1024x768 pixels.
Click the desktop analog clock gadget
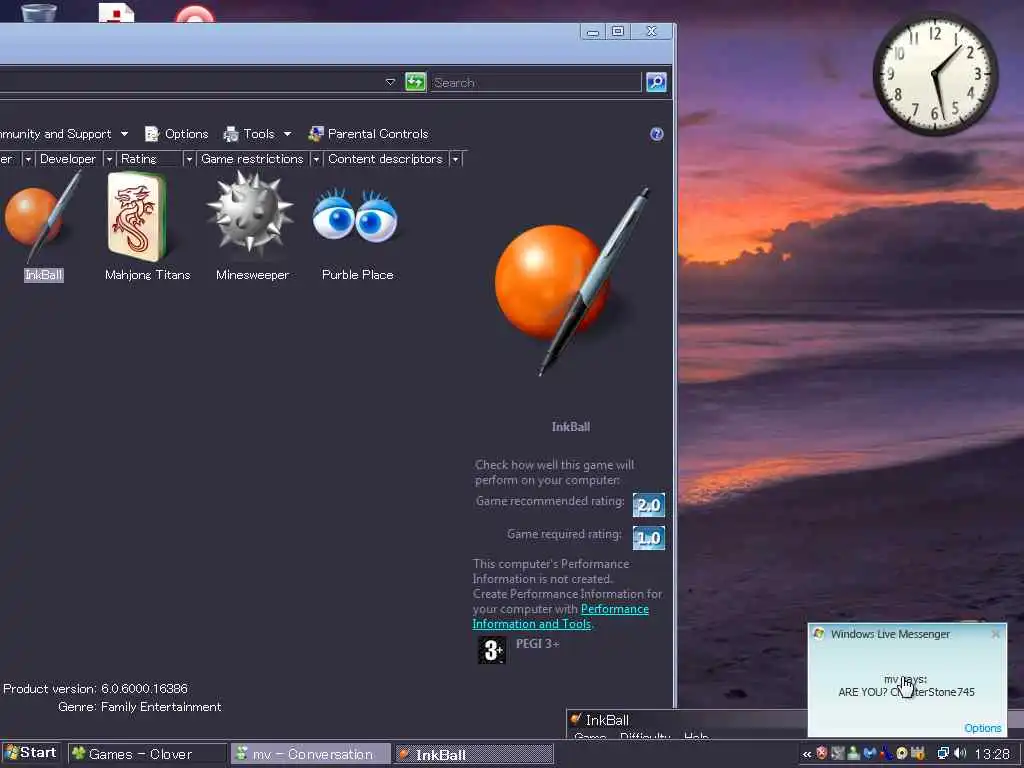[935, 74]
